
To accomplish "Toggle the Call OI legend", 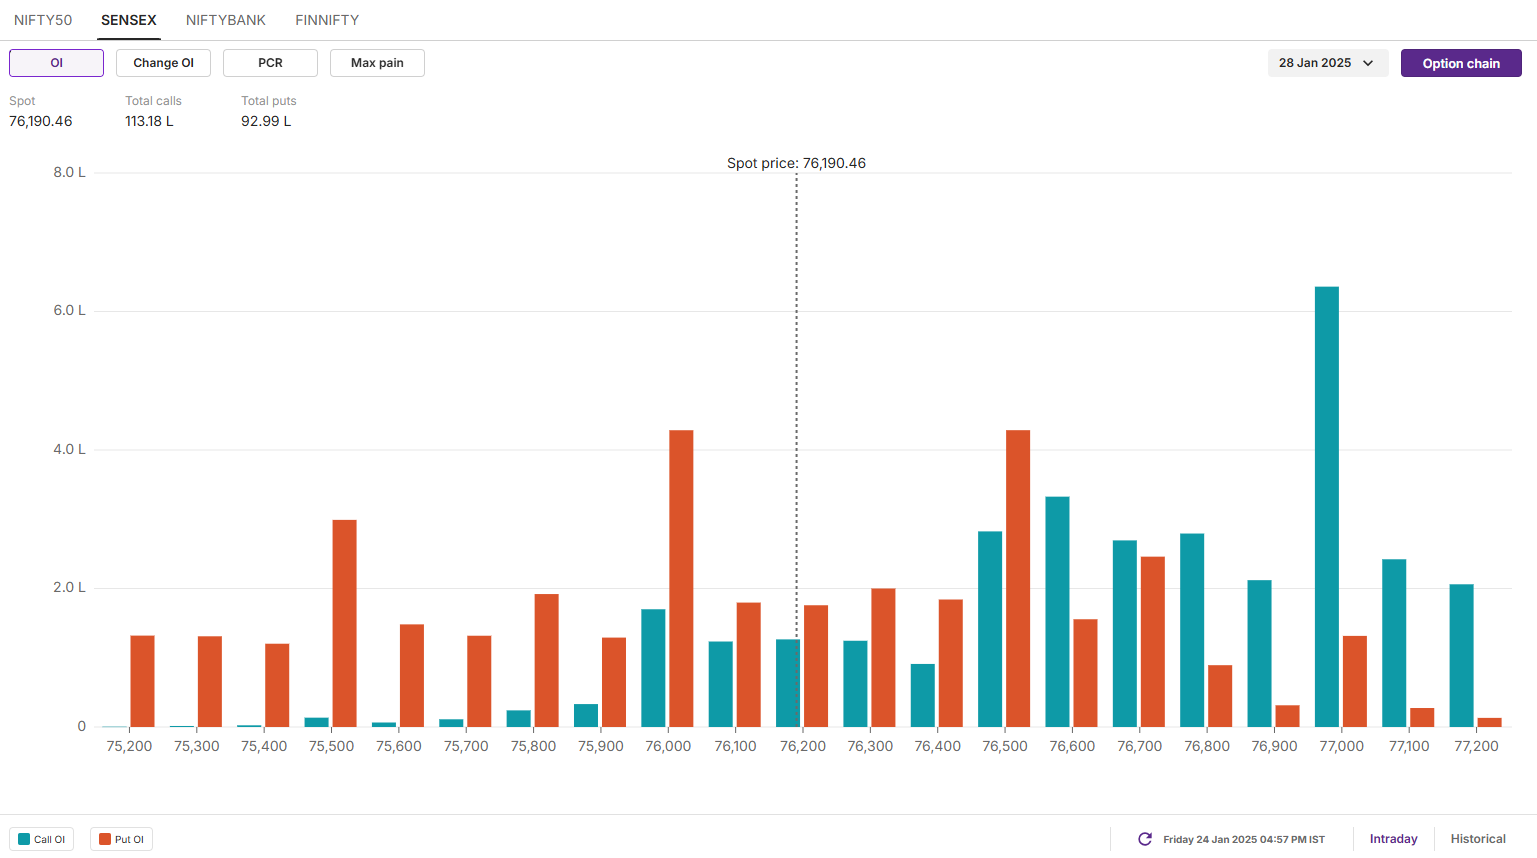I will coord(41,839).
